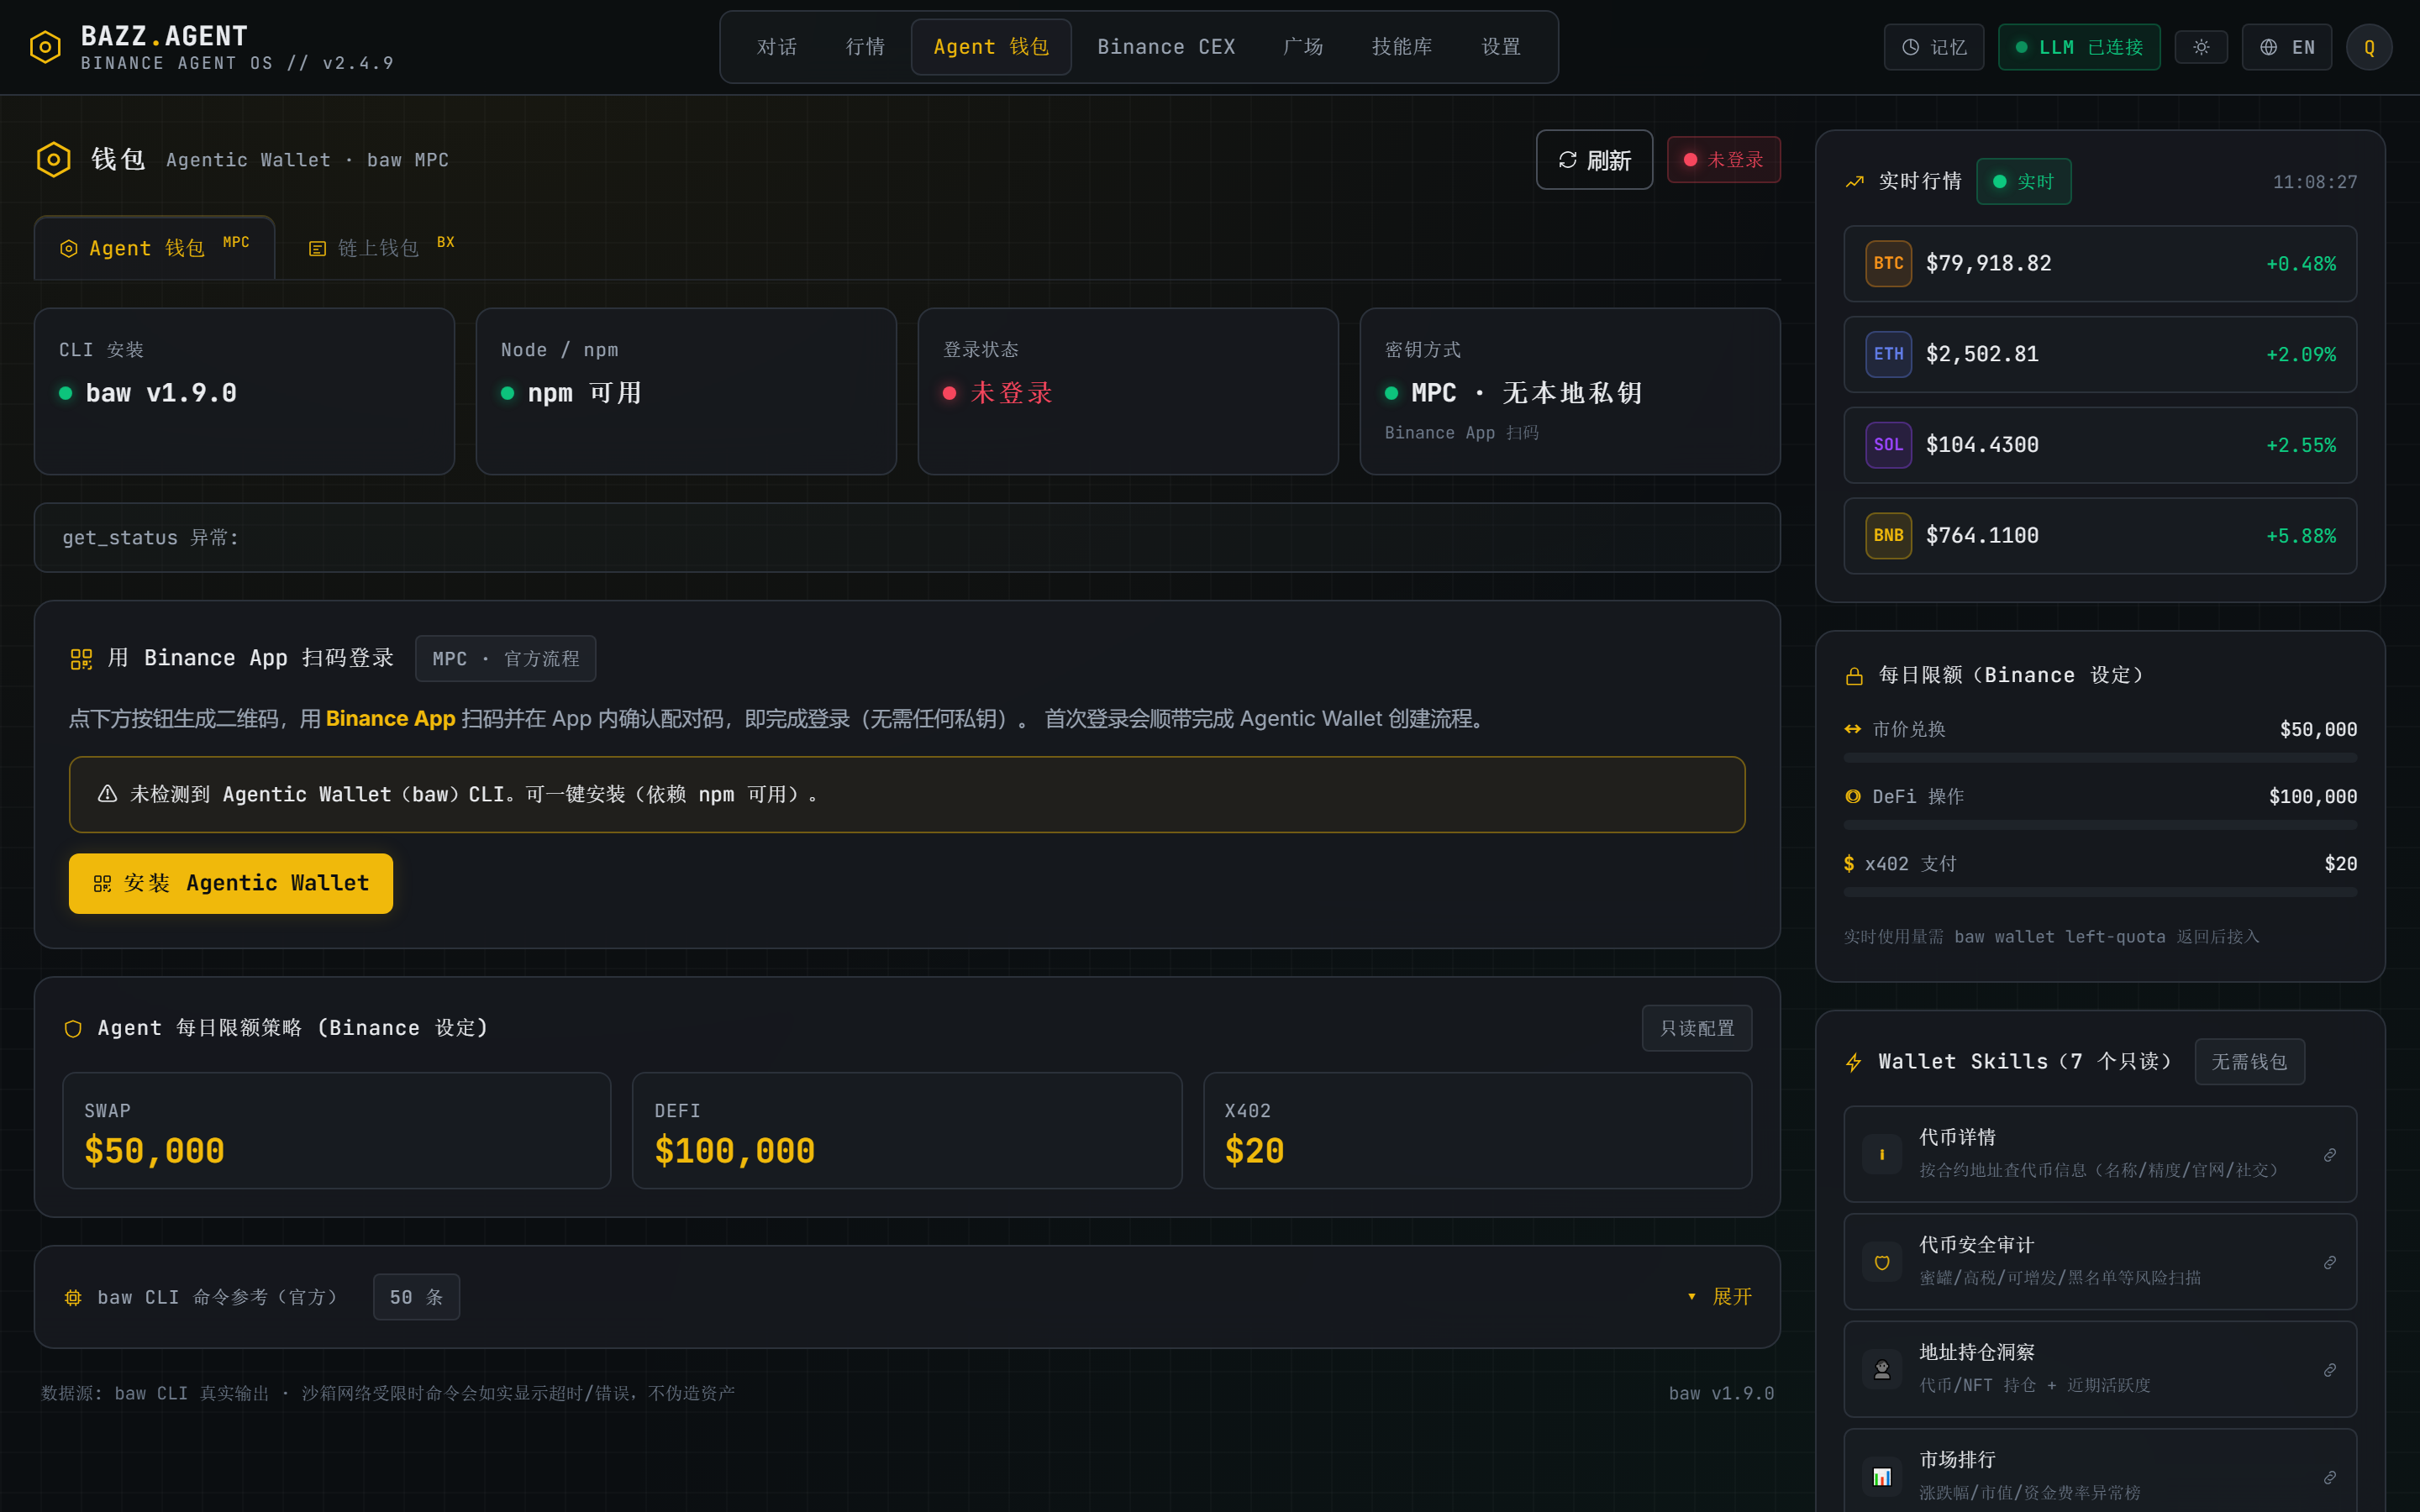Click the BTC price $79,918.82
Viewport: 2420px width, 1512px height.
(x=1988, y=264)
